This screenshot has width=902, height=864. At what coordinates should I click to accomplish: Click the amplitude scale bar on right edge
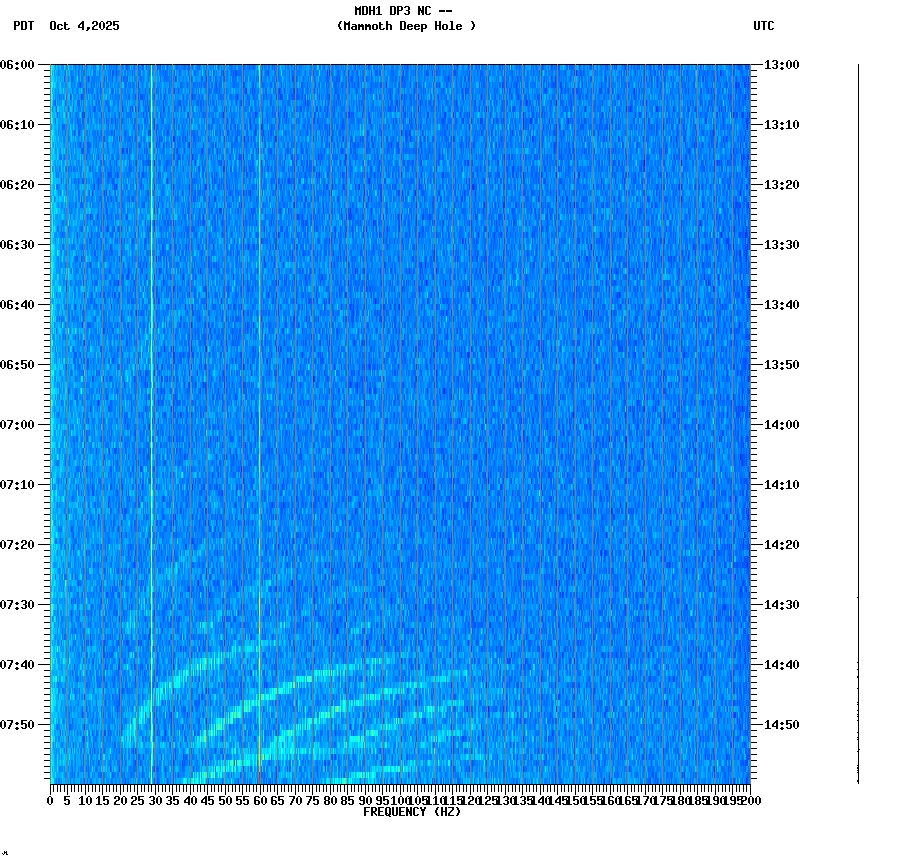[856, 420]
